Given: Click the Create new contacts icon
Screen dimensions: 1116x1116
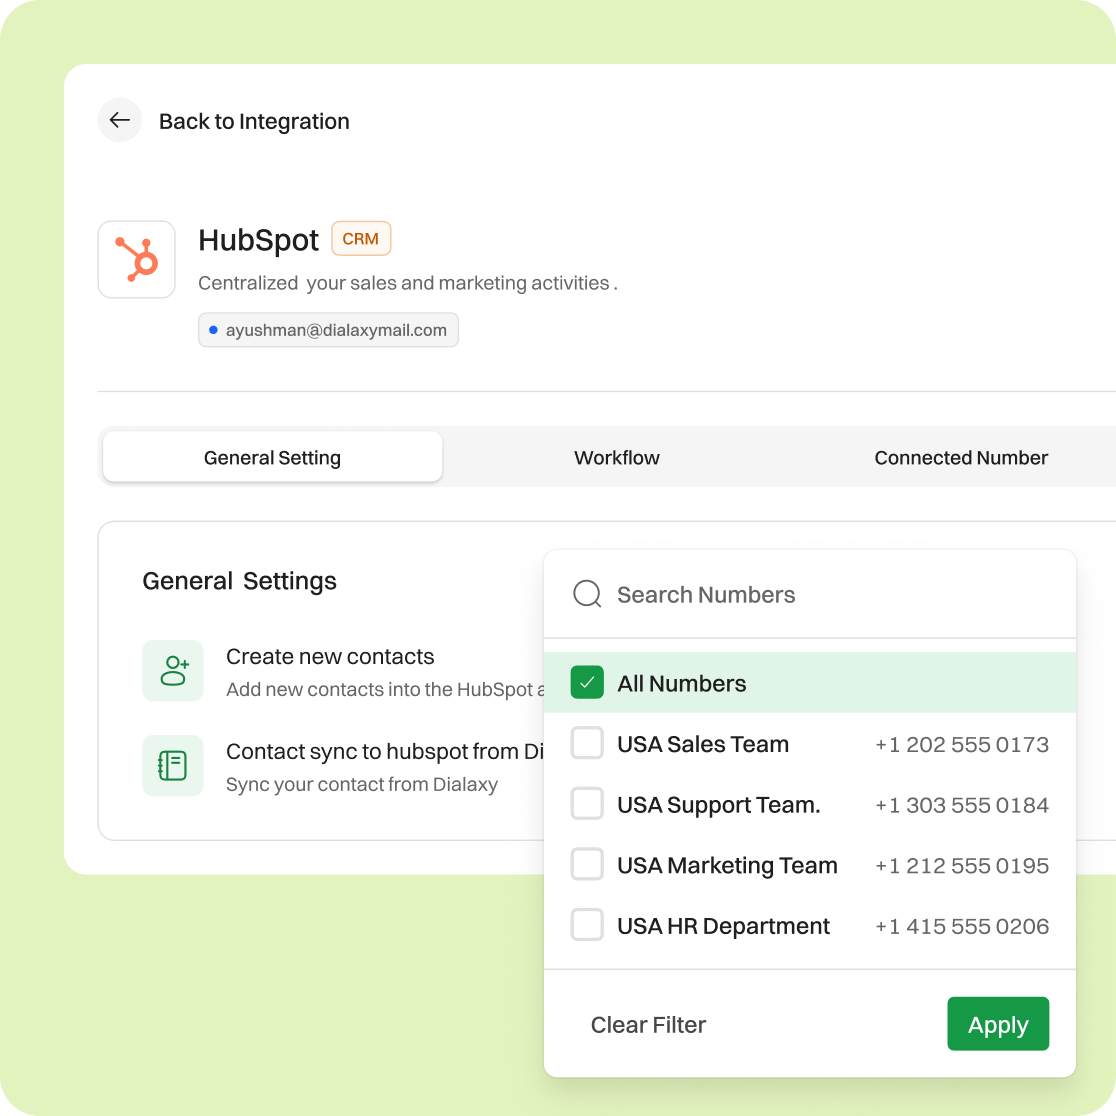Looking at the screenshot, I should 173,671.
